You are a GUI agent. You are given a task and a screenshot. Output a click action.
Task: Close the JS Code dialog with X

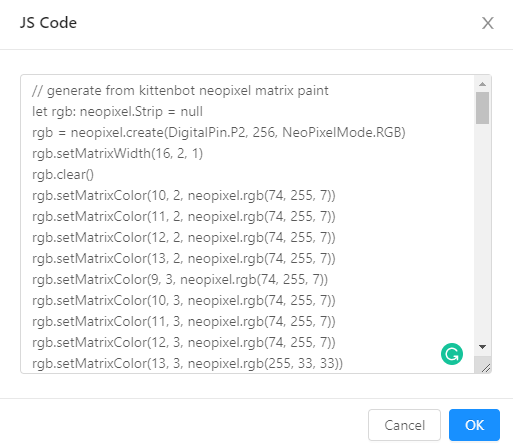point(488,23)
